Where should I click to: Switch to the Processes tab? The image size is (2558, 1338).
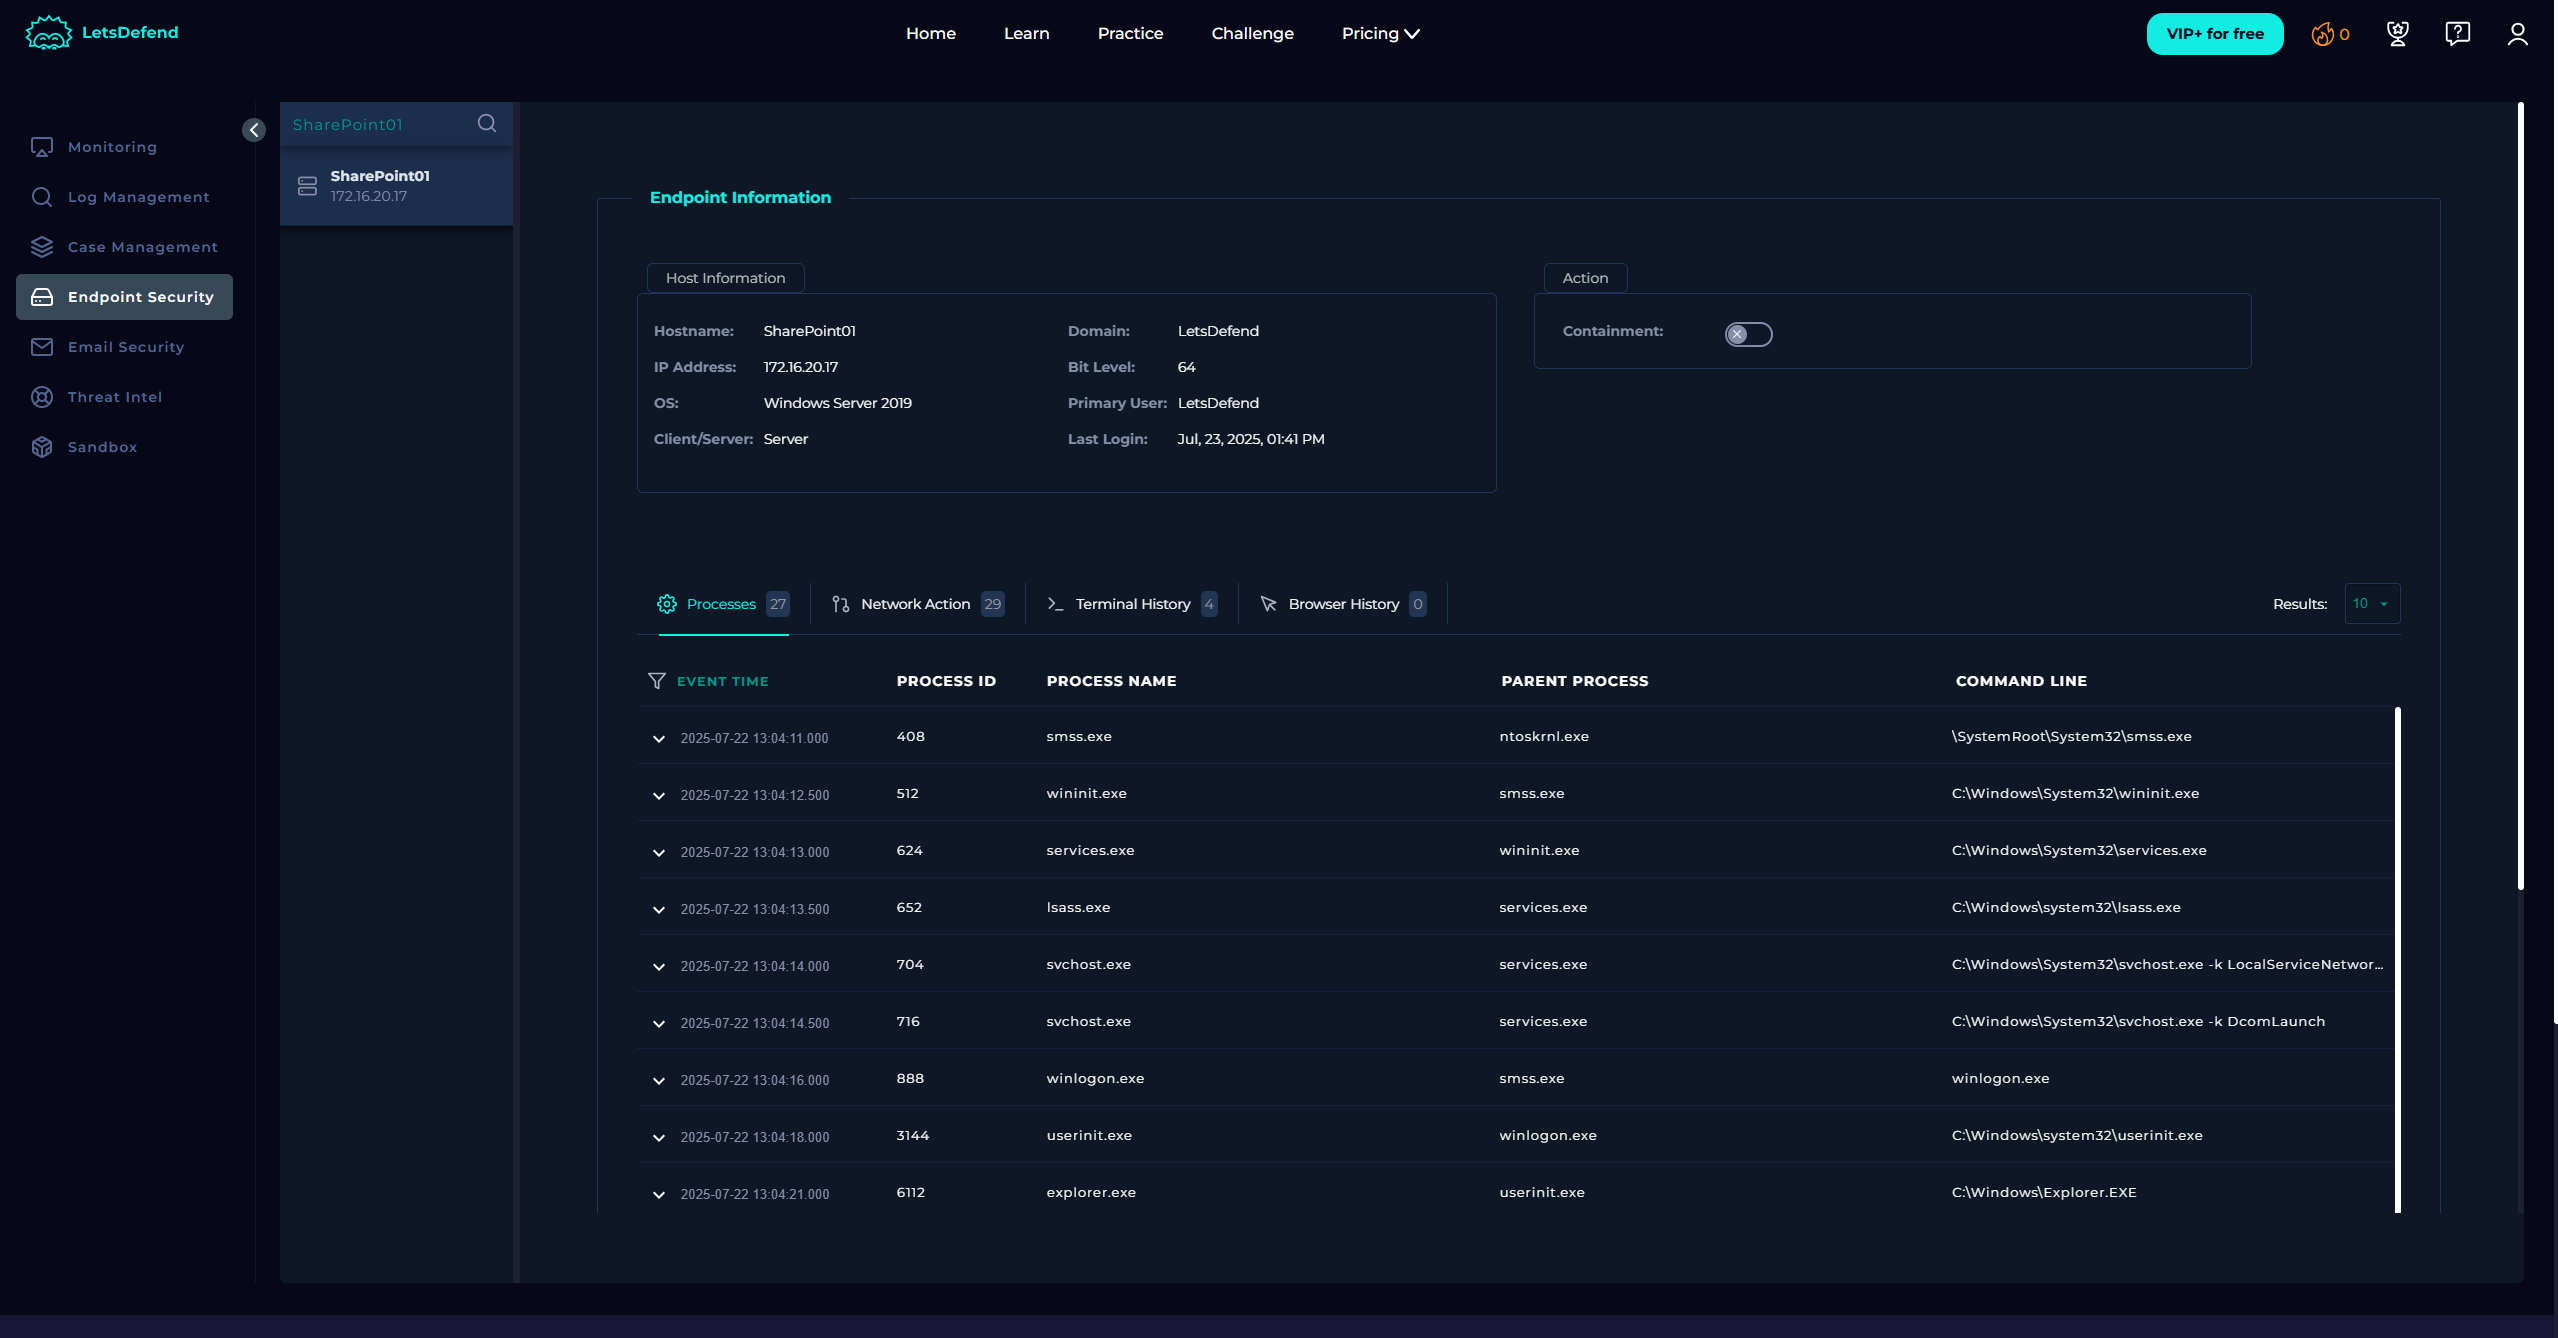click(723, 604)
